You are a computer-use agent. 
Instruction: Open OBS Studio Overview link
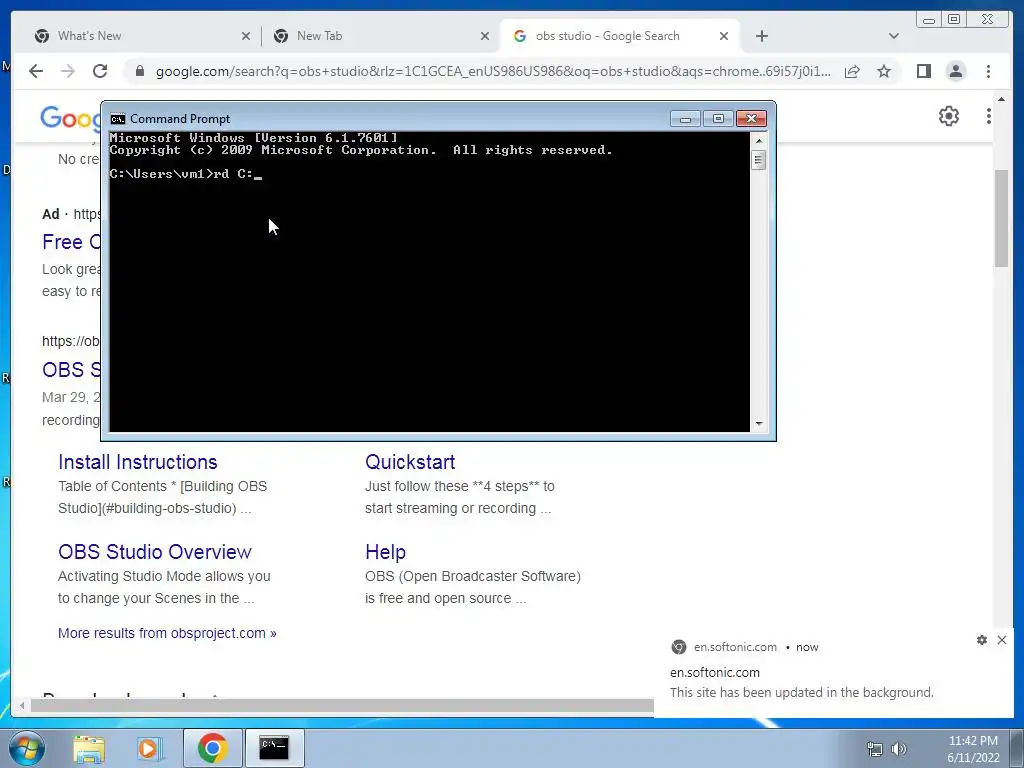155,552
